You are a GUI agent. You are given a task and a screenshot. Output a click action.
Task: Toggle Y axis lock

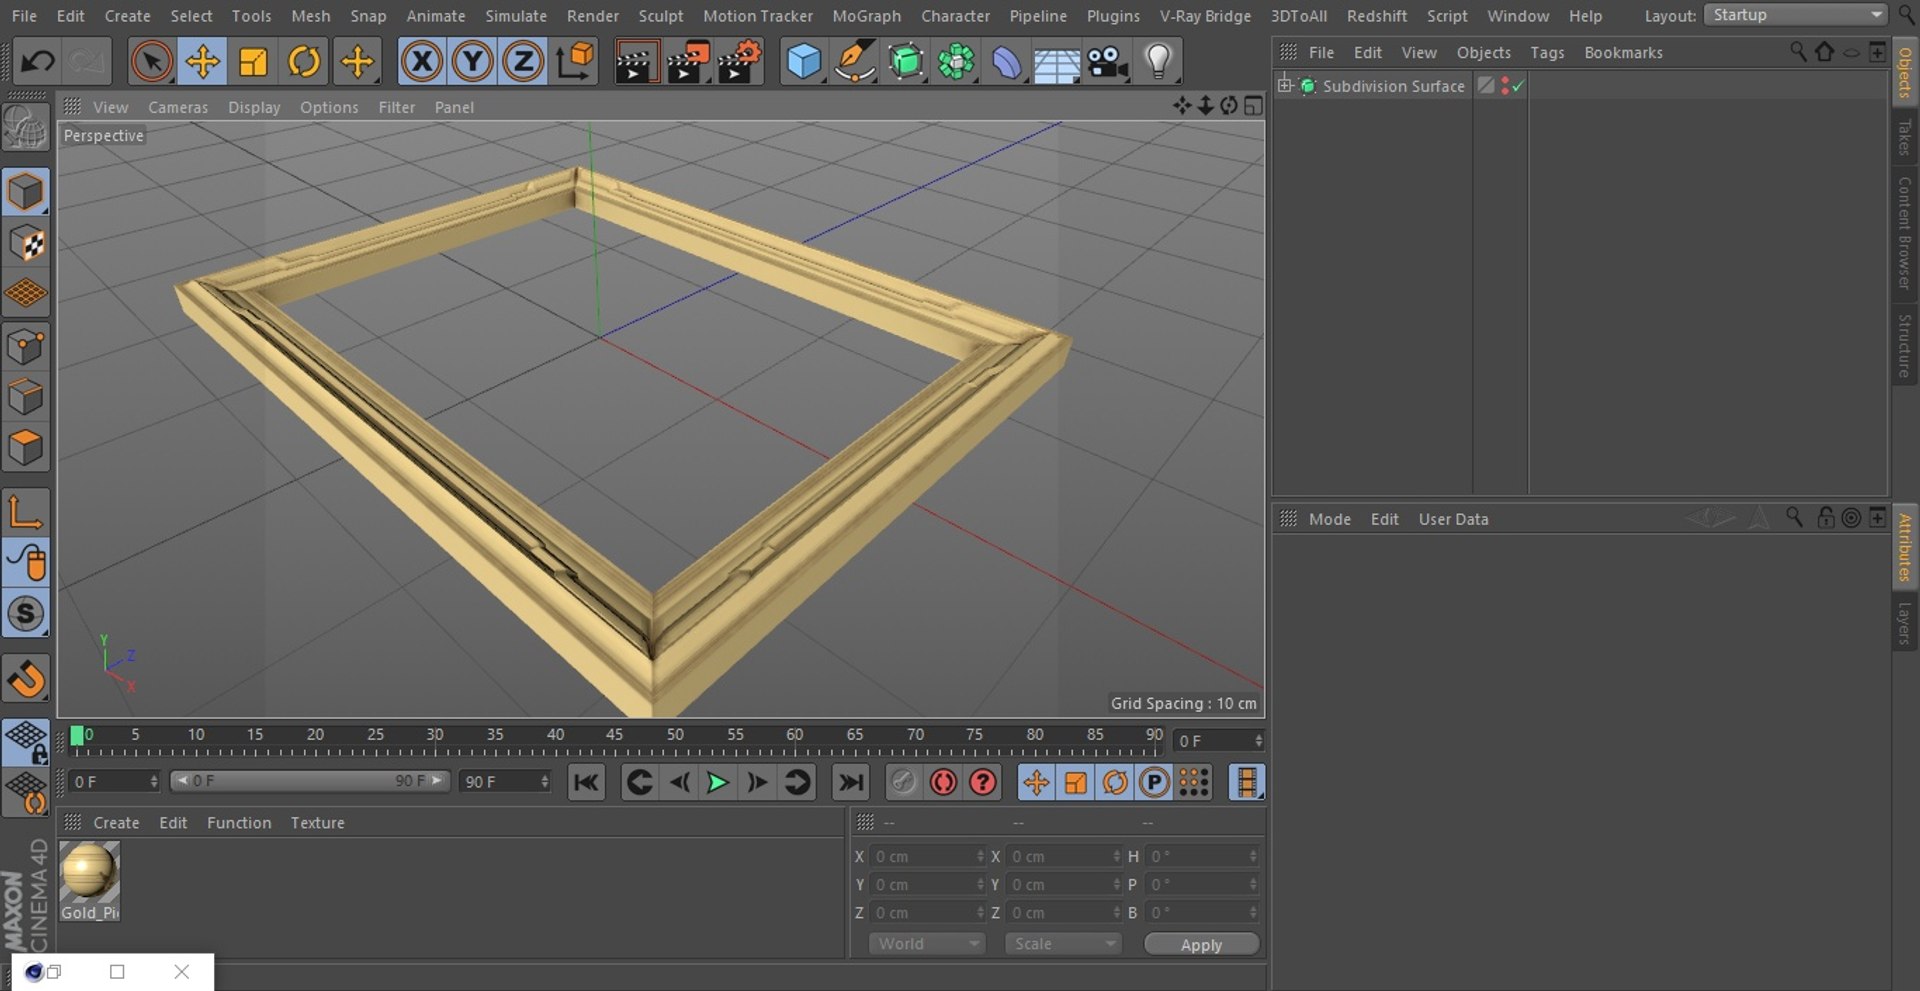pos(472,62)
